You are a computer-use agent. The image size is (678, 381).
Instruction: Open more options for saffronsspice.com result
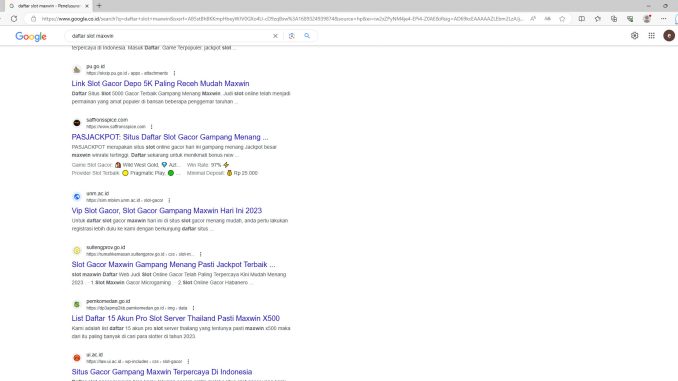coord(151,127)
